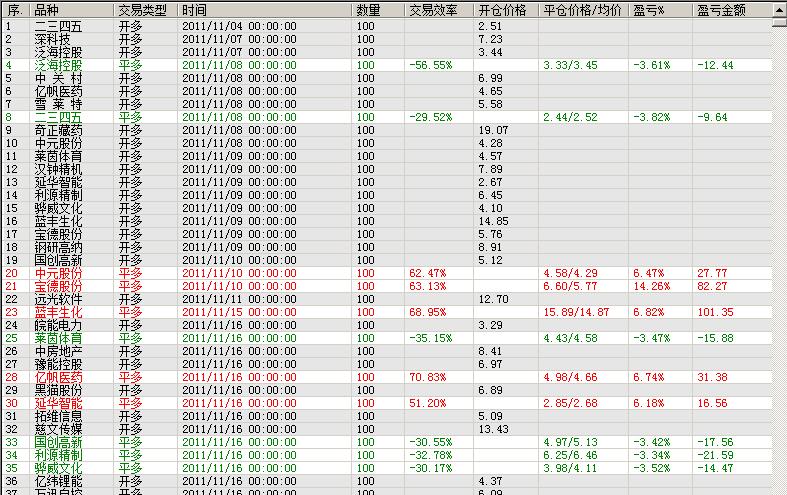Select row 16 stock 蓝丰生化
Viewport: 787px width, 495px height.
pos(58,221)
